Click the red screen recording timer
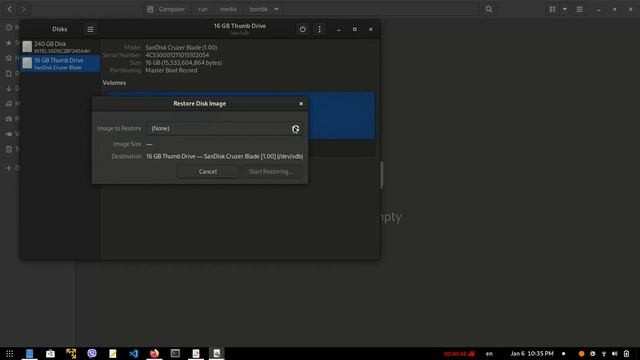Viewport: 640px width, 360px height. pyautogui.click(x=459, y=353)
